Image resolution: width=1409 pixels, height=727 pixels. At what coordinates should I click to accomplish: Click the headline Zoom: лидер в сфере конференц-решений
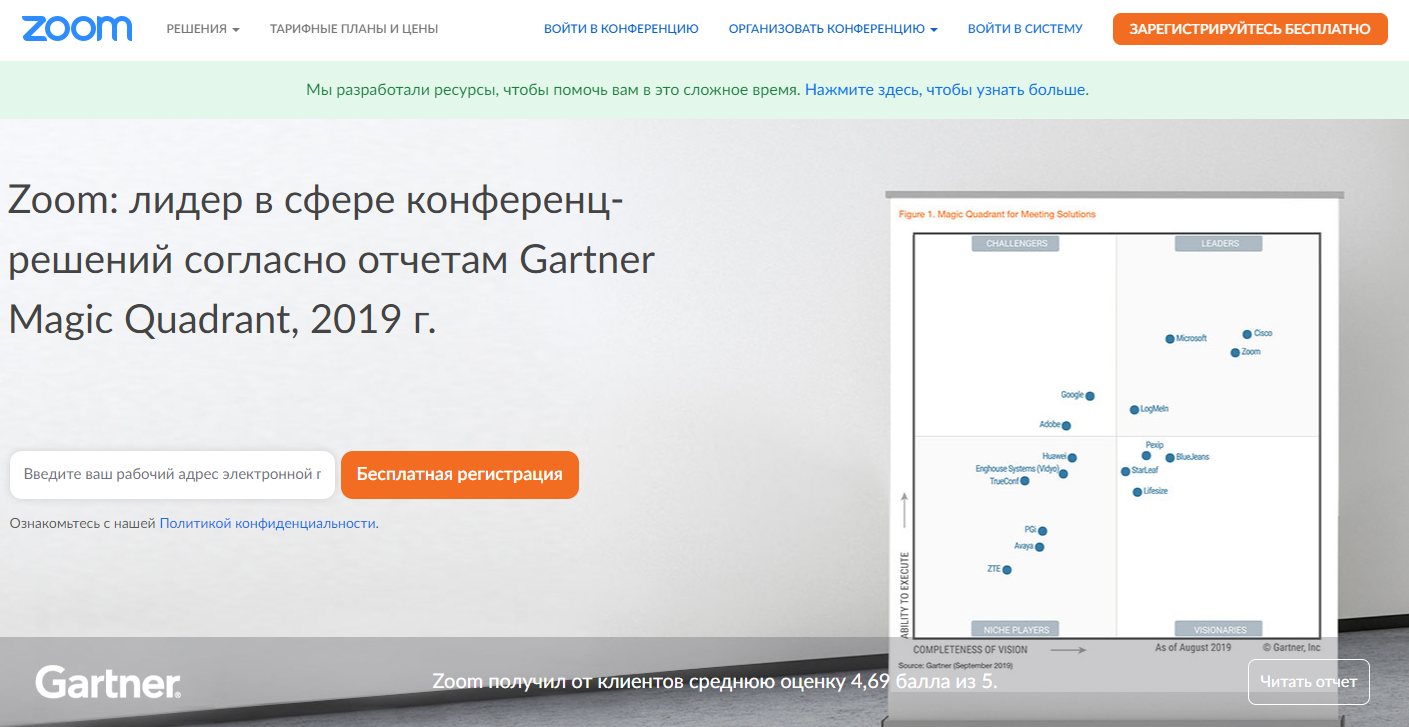point(331,260)
